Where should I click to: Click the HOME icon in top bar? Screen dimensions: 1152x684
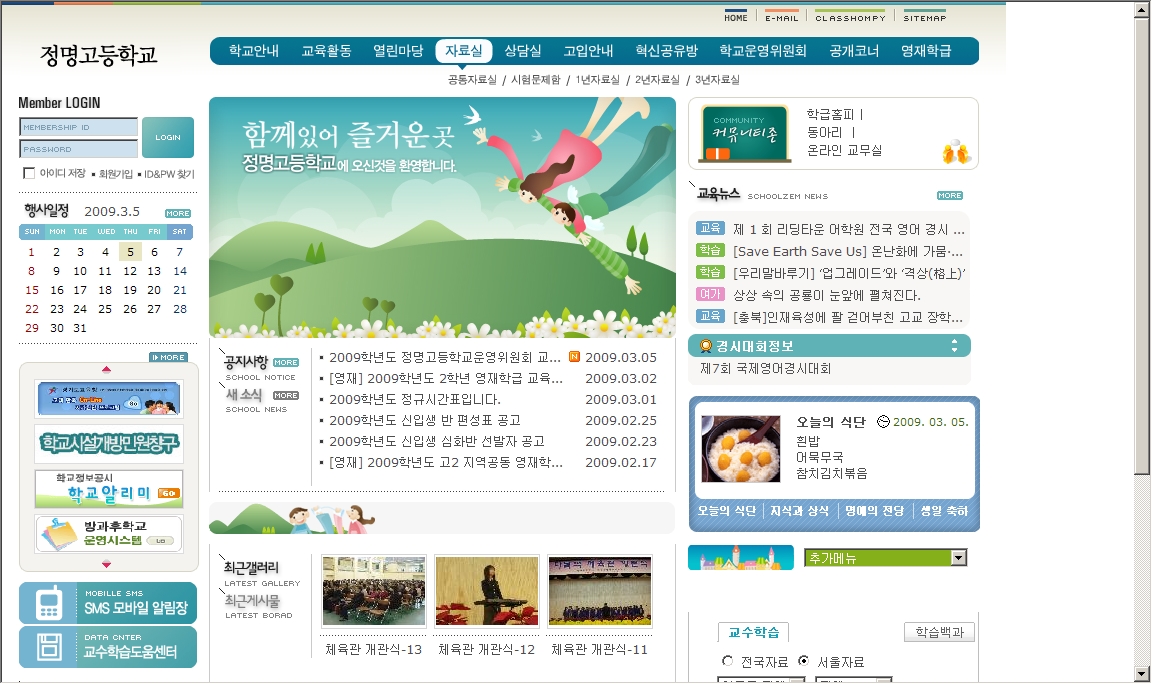point(736,16)
